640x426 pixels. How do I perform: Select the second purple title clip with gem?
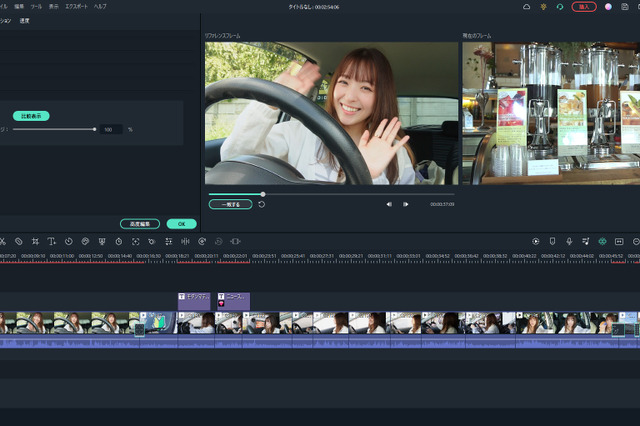click(x=234, y=301)
